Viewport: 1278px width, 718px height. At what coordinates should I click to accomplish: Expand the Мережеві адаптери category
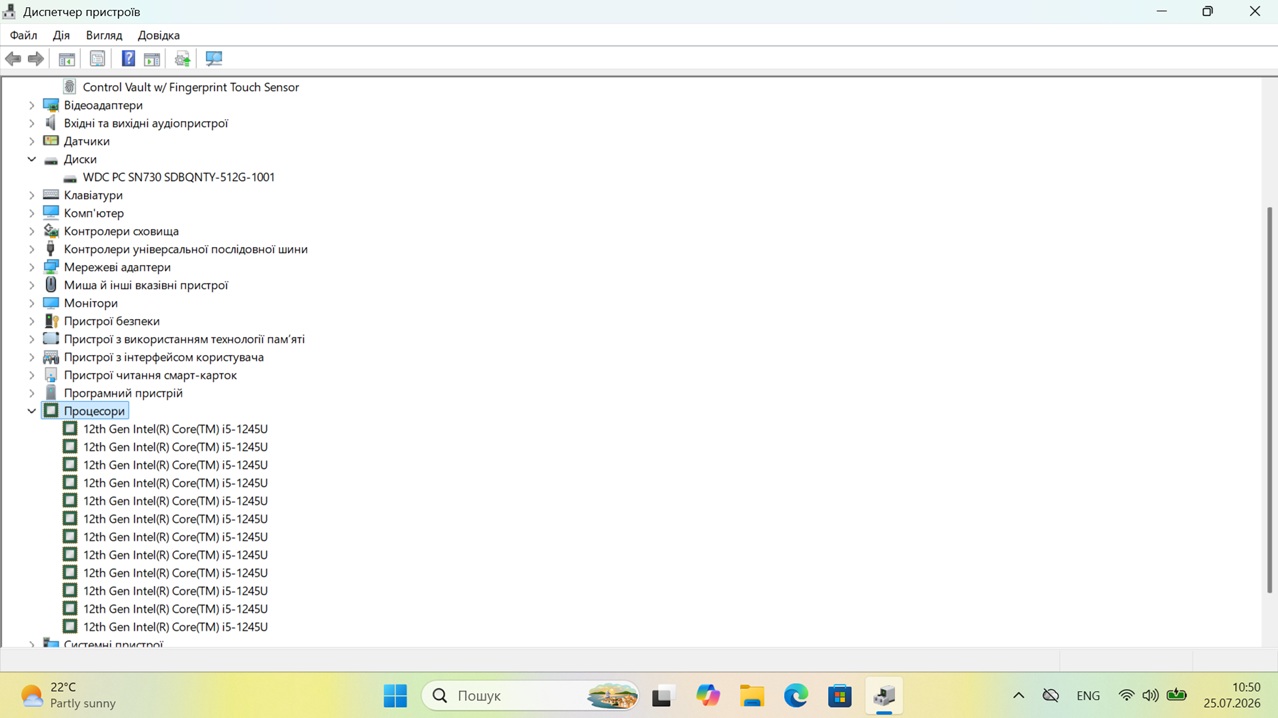(31, 267)
